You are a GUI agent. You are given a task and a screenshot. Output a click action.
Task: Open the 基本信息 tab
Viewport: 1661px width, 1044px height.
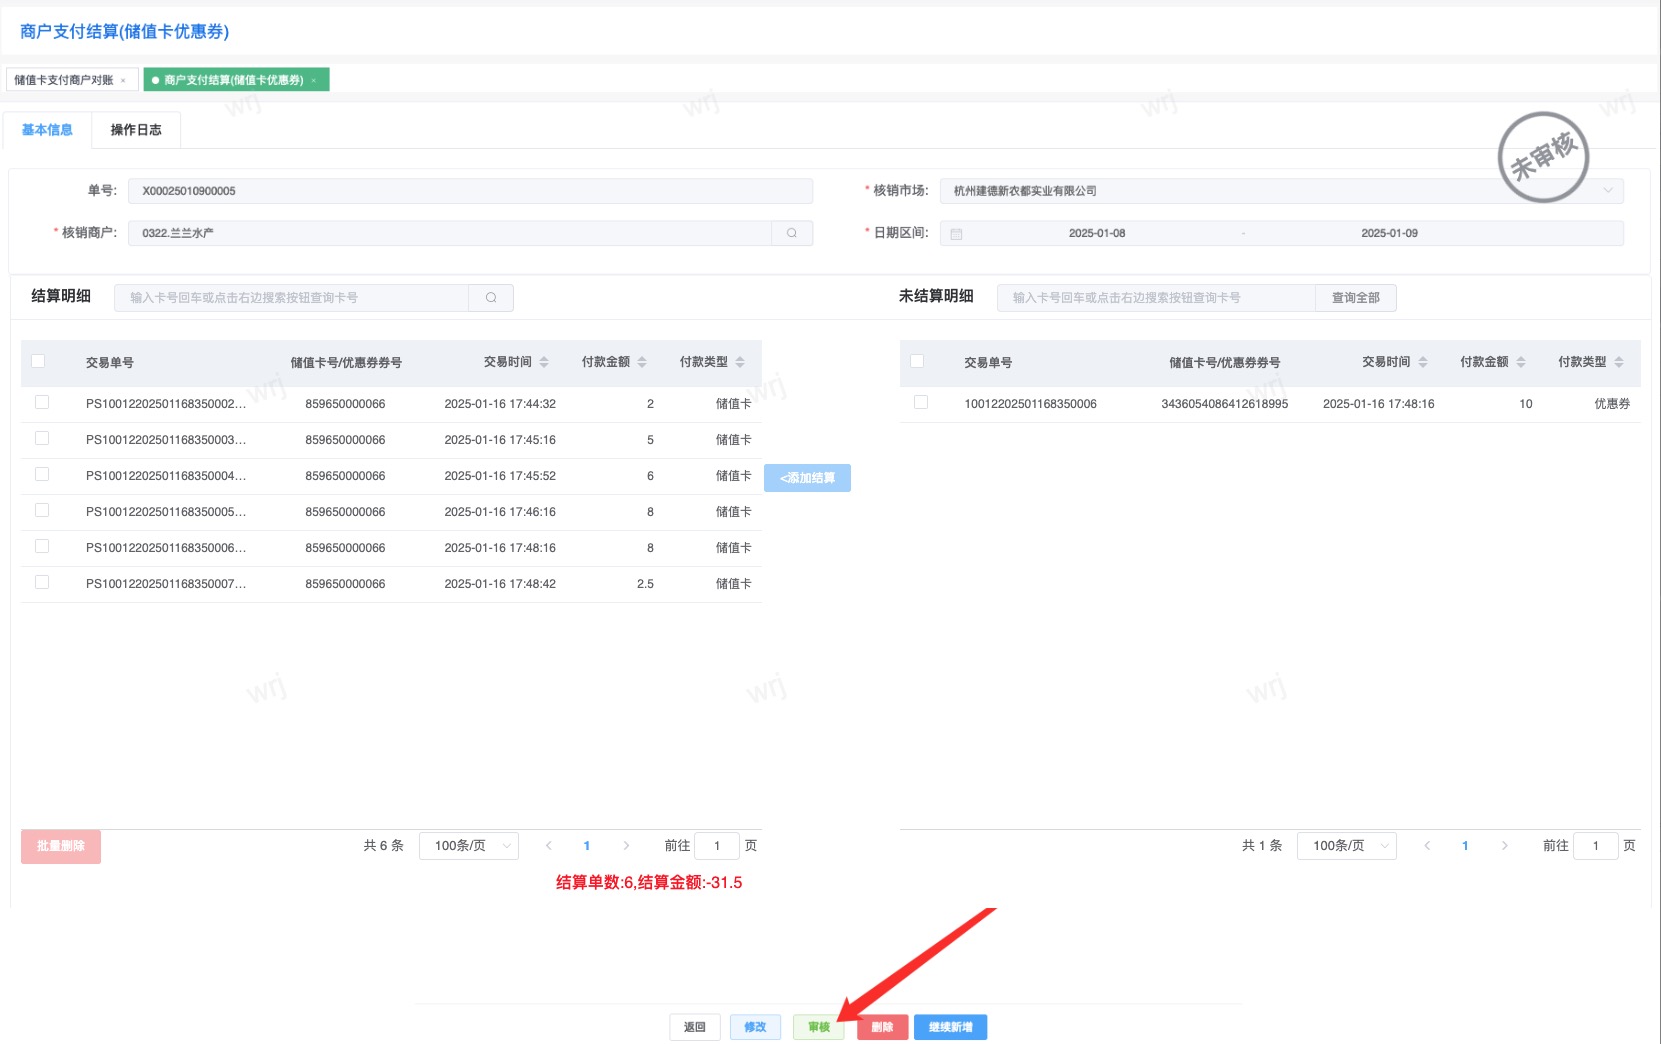click(47, 130)
